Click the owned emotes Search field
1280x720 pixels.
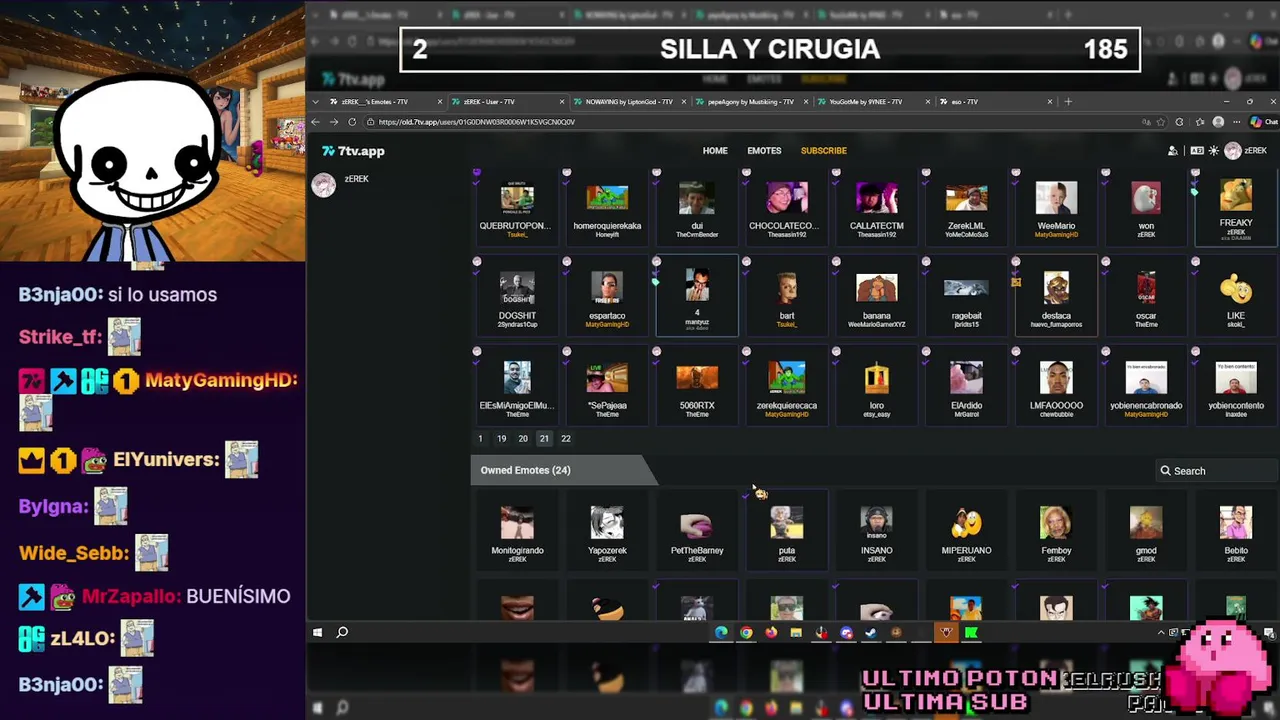pos(1215,471)
